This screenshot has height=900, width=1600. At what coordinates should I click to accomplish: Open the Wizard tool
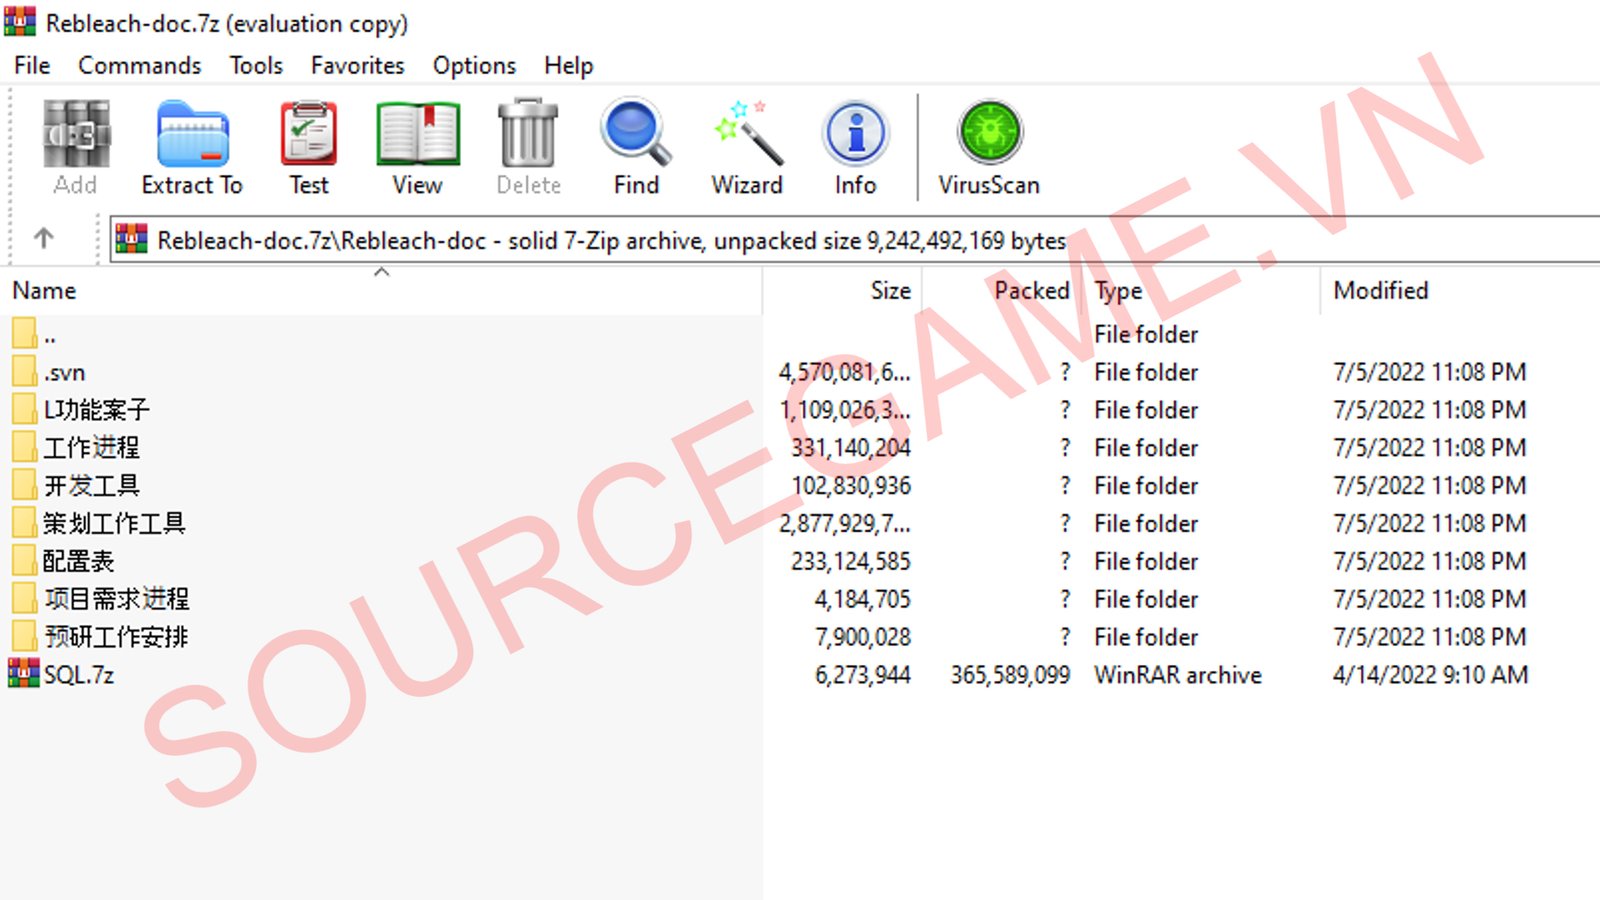click(x=746, y=147)
